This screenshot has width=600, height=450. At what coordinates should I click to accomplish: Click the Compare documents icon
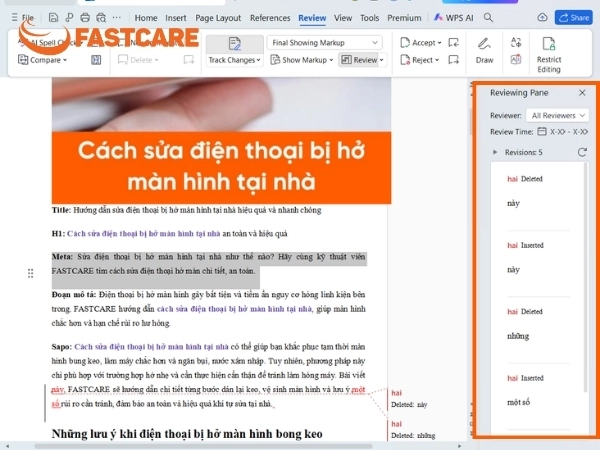[x=23, y=60]
